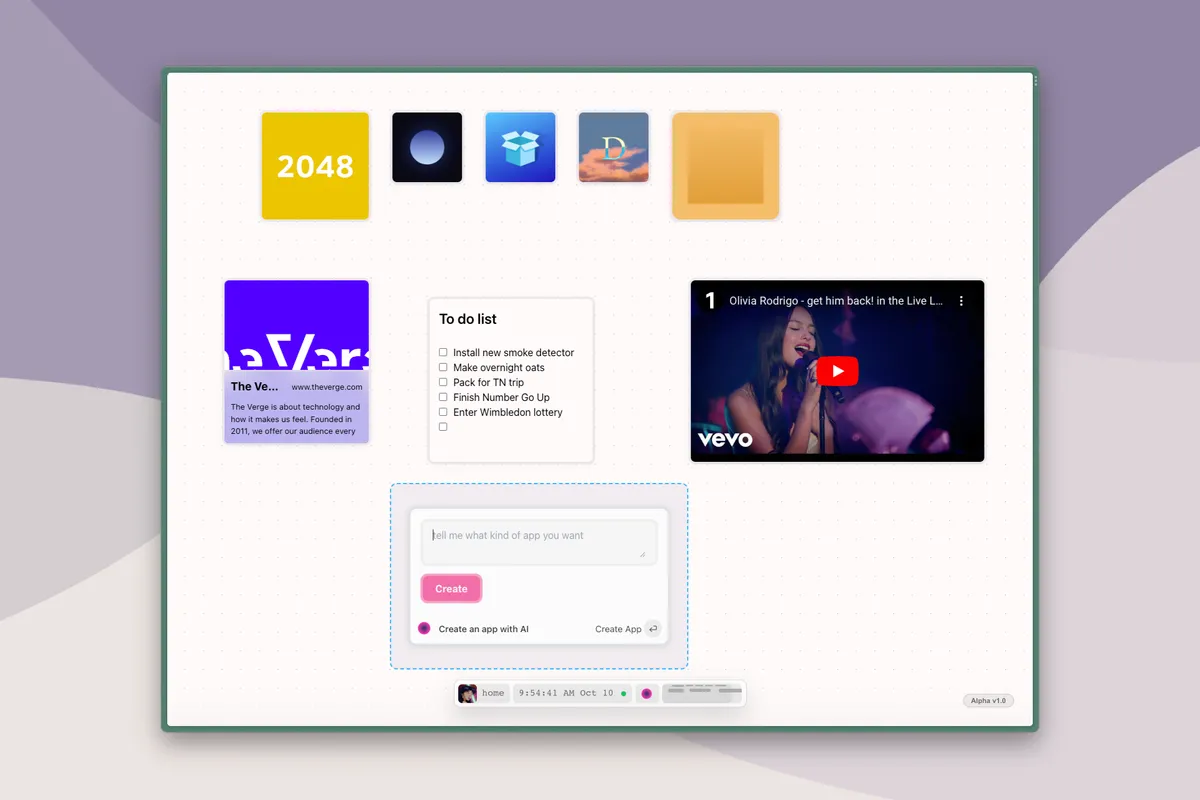Check 'Enter Wimbledon lottery'
This screenshot has height=800, width=1200.
pos(443,412)
